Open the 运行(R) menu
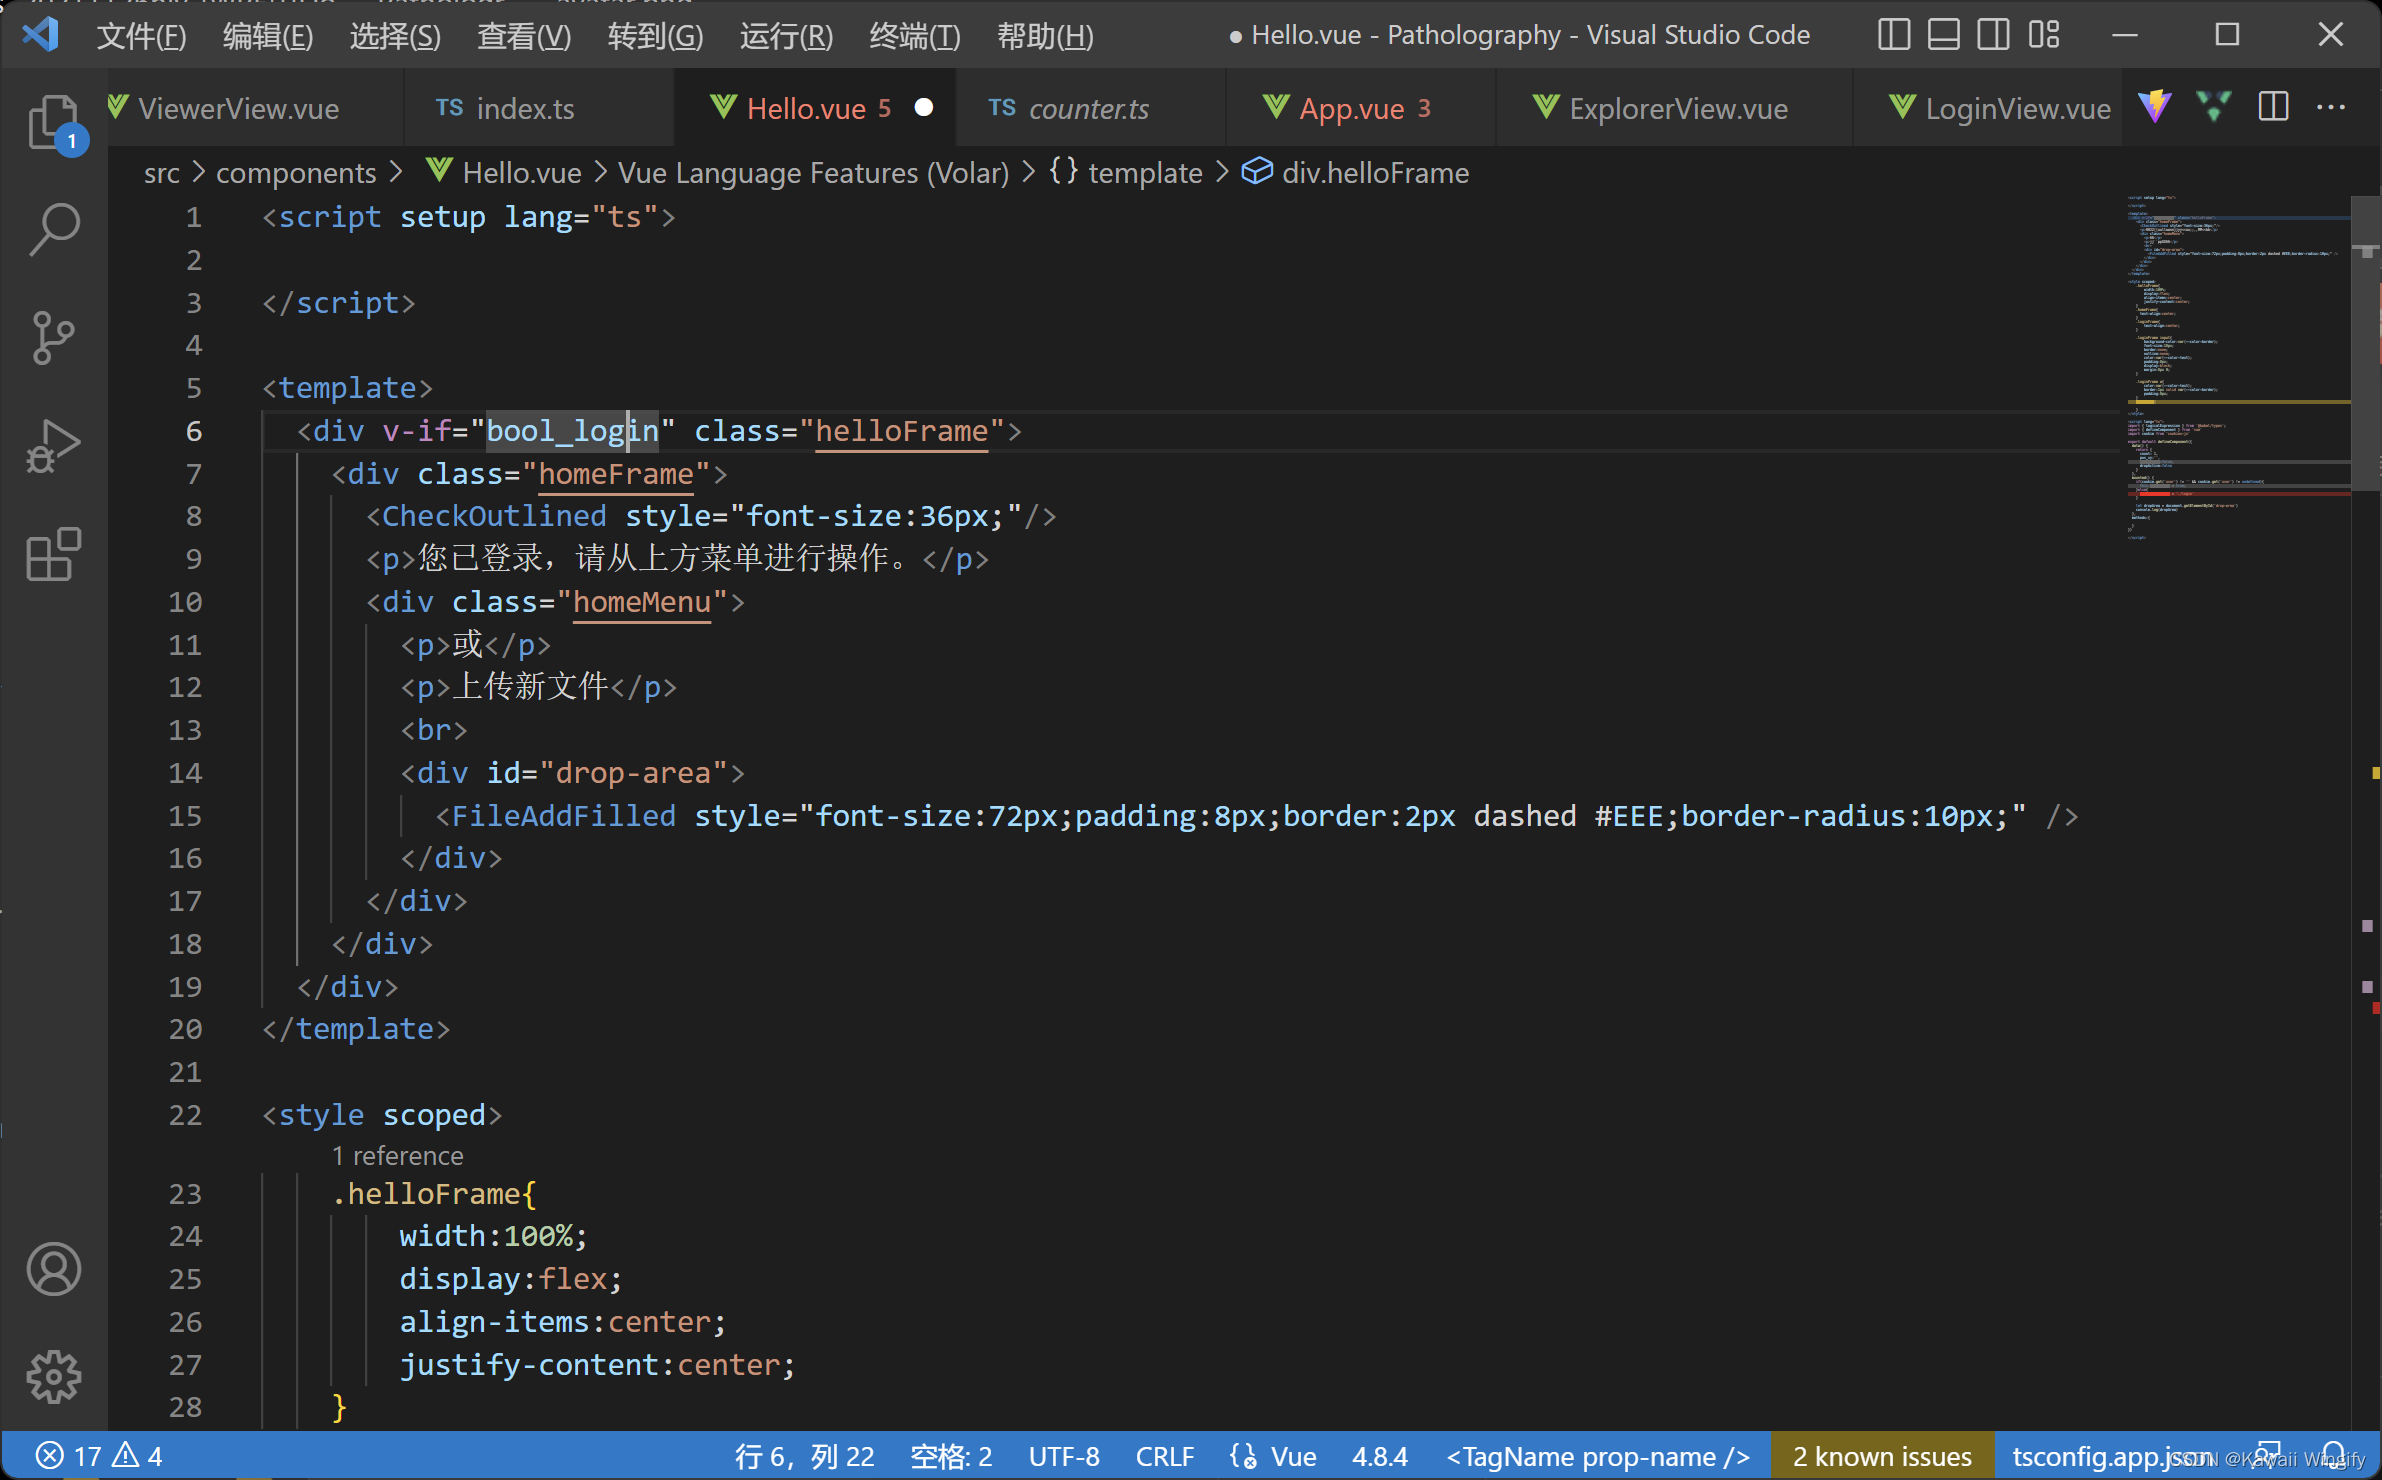The width and height of the screenshot is (2382, 1480). (786, 35)
